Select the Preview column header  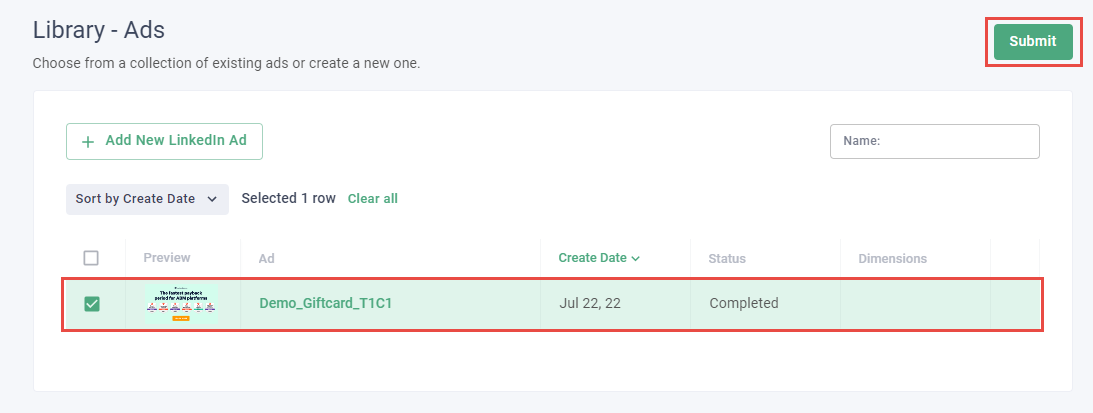click(167, 258)
